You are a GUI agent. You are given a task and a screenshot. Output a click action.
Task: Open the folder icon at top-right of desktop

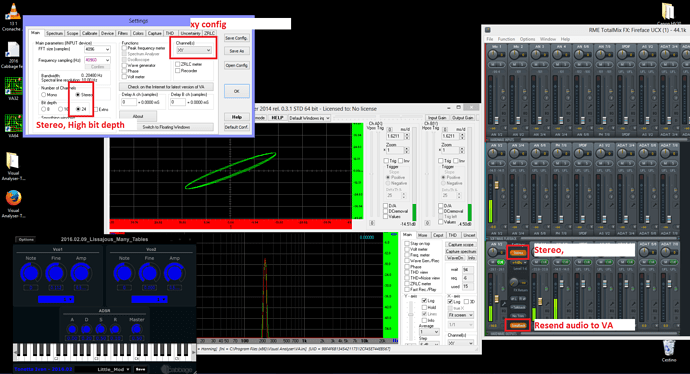[668, 11]
